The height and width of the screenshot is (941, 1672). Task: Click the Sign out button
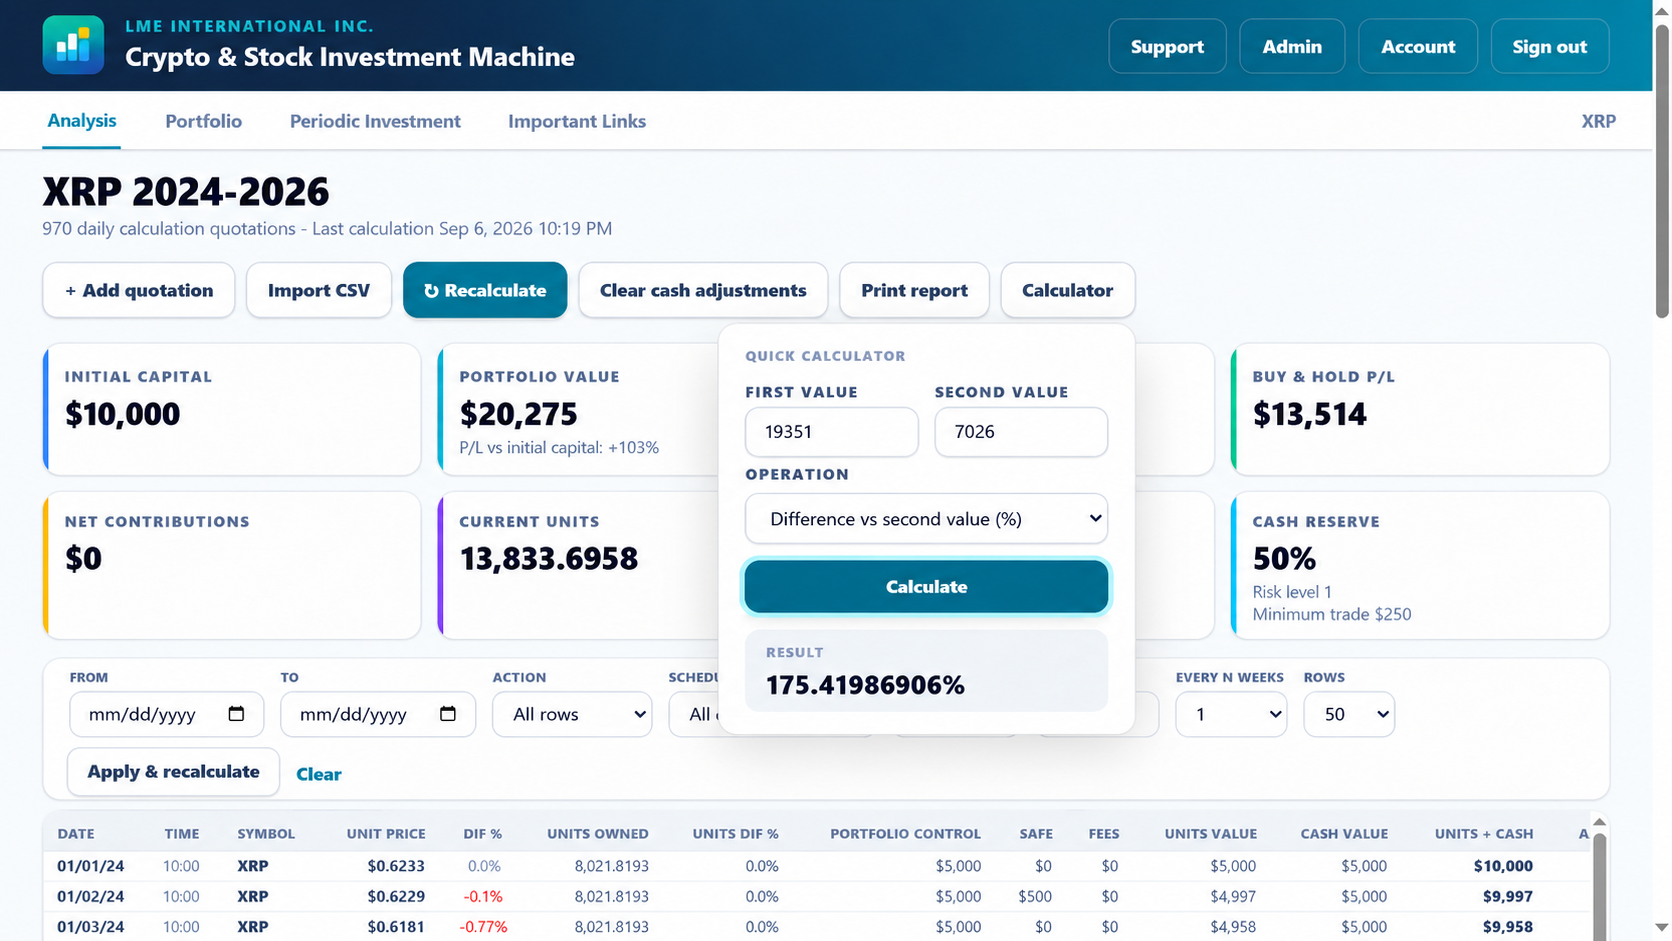point(1549,46)
